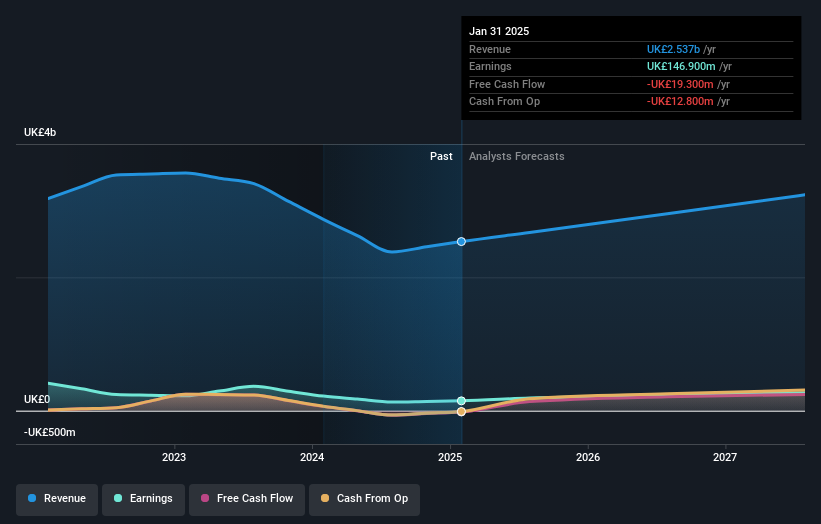Click the 2026 axis label

click(588, 458)
